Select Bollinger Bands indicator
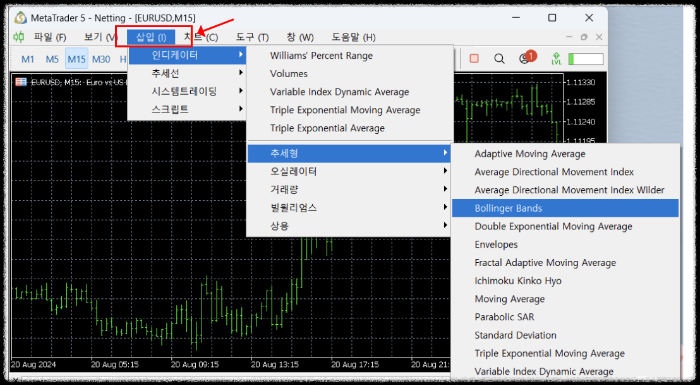The width and height of the screenshot is (700, 385). (x=565, y=208)
